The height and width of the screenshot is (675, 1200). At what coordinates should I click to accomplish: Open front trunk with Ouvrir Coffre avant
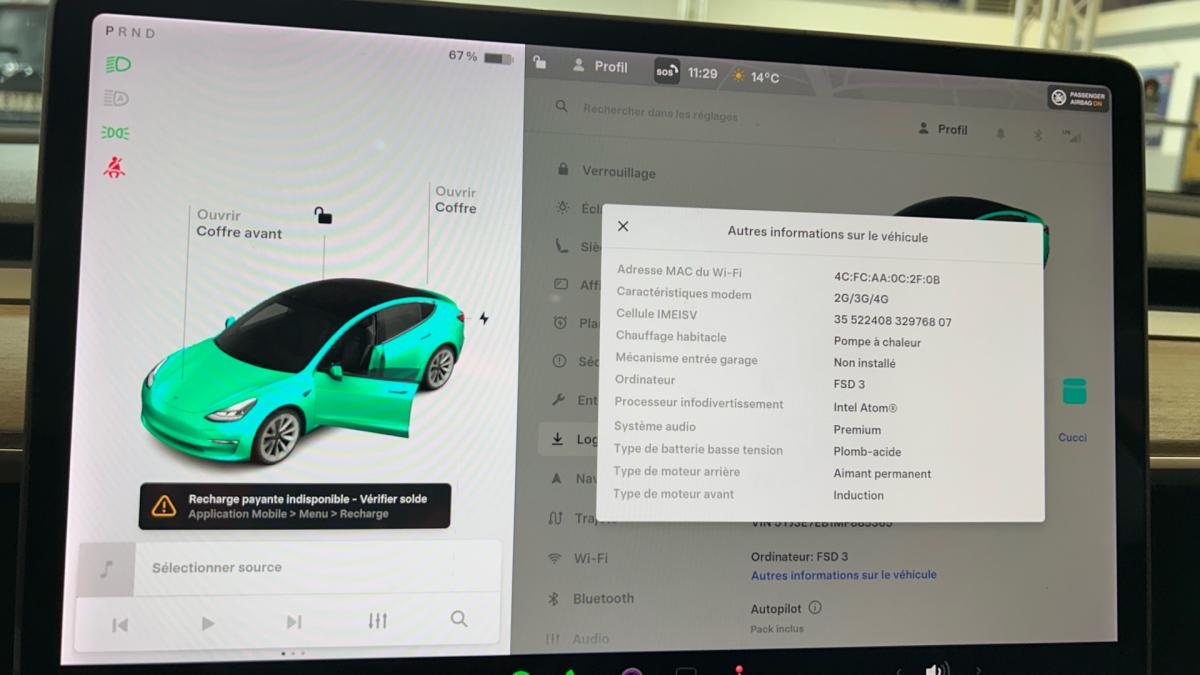coord(239,224)
